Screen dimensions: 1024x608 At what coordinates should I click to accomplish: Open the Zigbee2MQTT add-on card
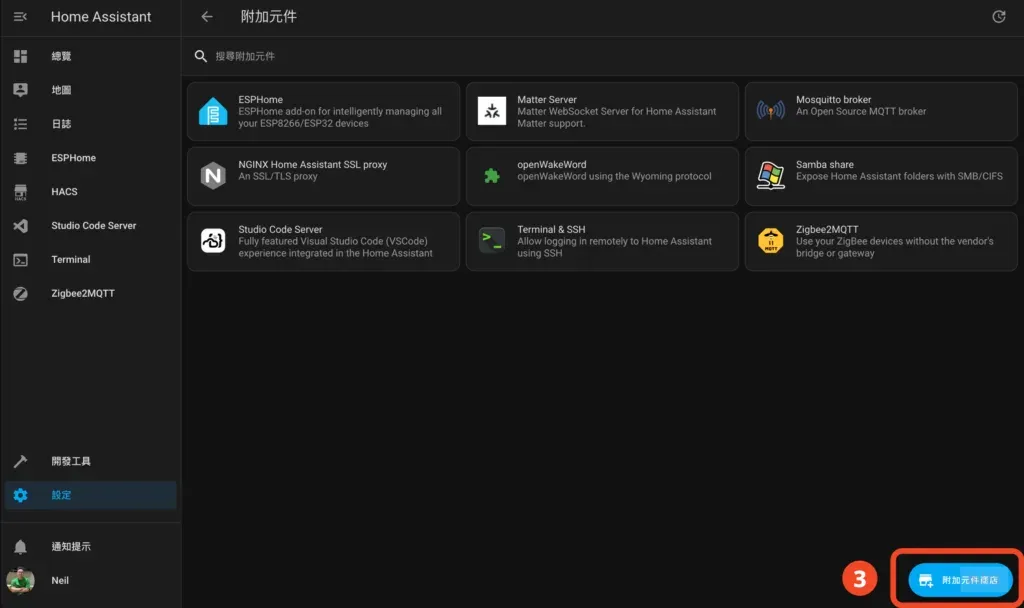pyautogui.click(x=881, y=241)
